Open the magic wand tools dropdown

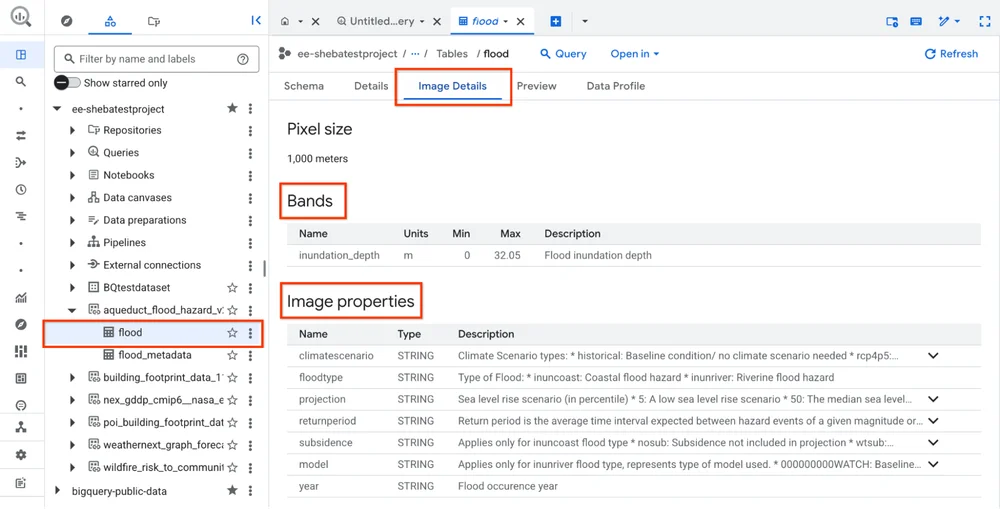tap(949, 21)
